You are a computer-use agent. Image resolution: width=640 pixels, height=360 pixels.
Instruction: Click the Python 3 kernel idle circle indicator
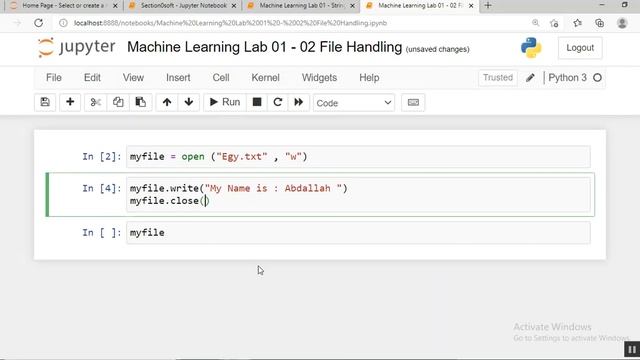(598, 78)
